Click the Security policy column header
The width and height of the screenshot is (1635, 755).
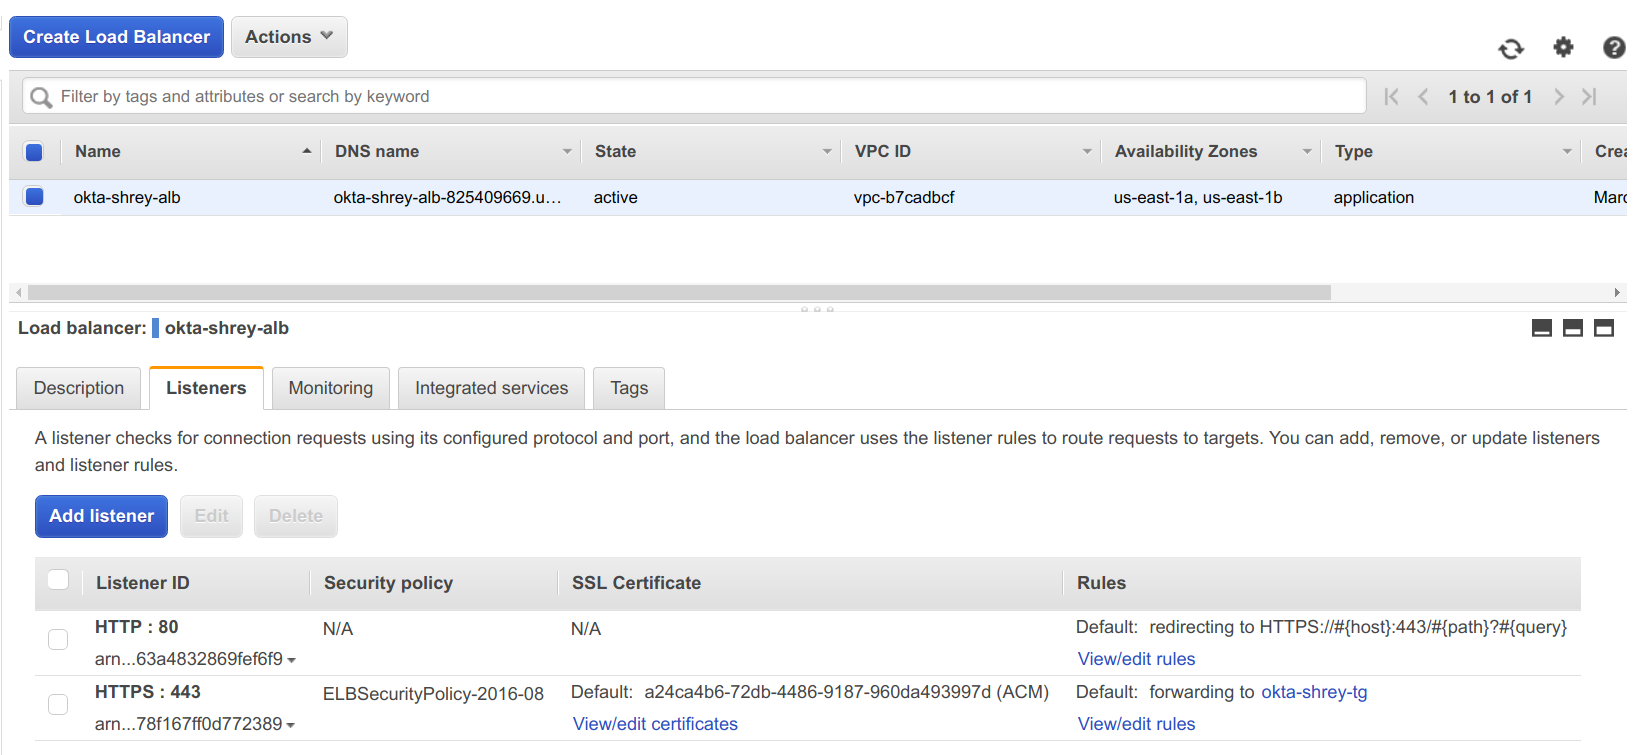388,583
